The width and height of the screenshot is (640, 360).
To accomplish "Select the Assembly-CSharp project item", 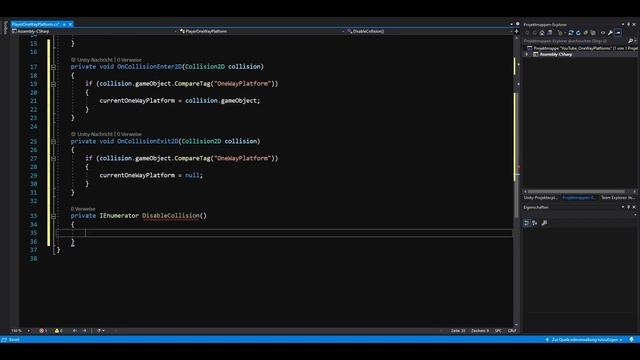I will (x=556, y=54).
